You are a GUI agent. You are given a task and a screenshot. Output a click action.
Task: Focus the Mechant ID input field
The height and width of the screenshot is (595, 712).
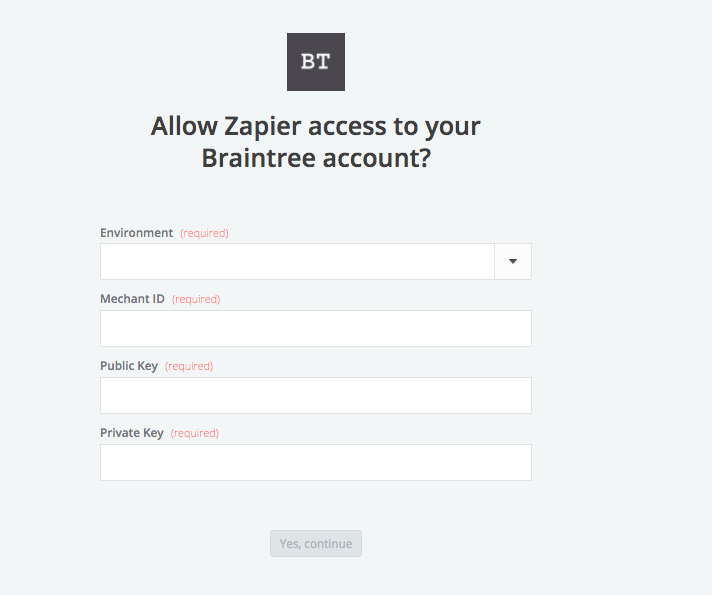pyautogui.click(x=316, y=328)
